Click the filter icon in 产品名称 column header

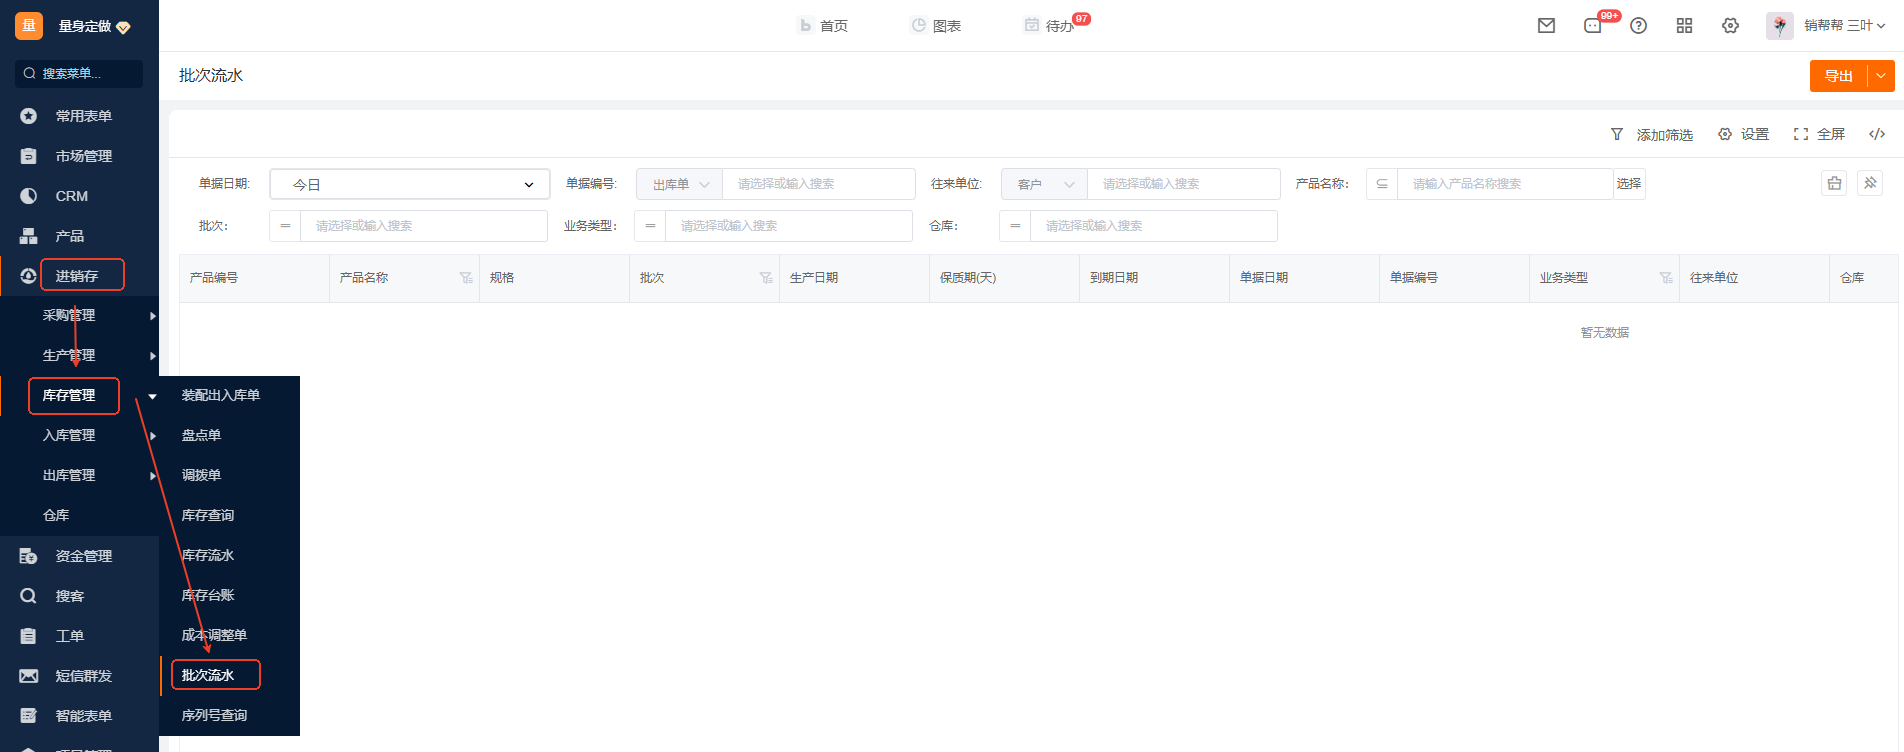tap(466, 278)
